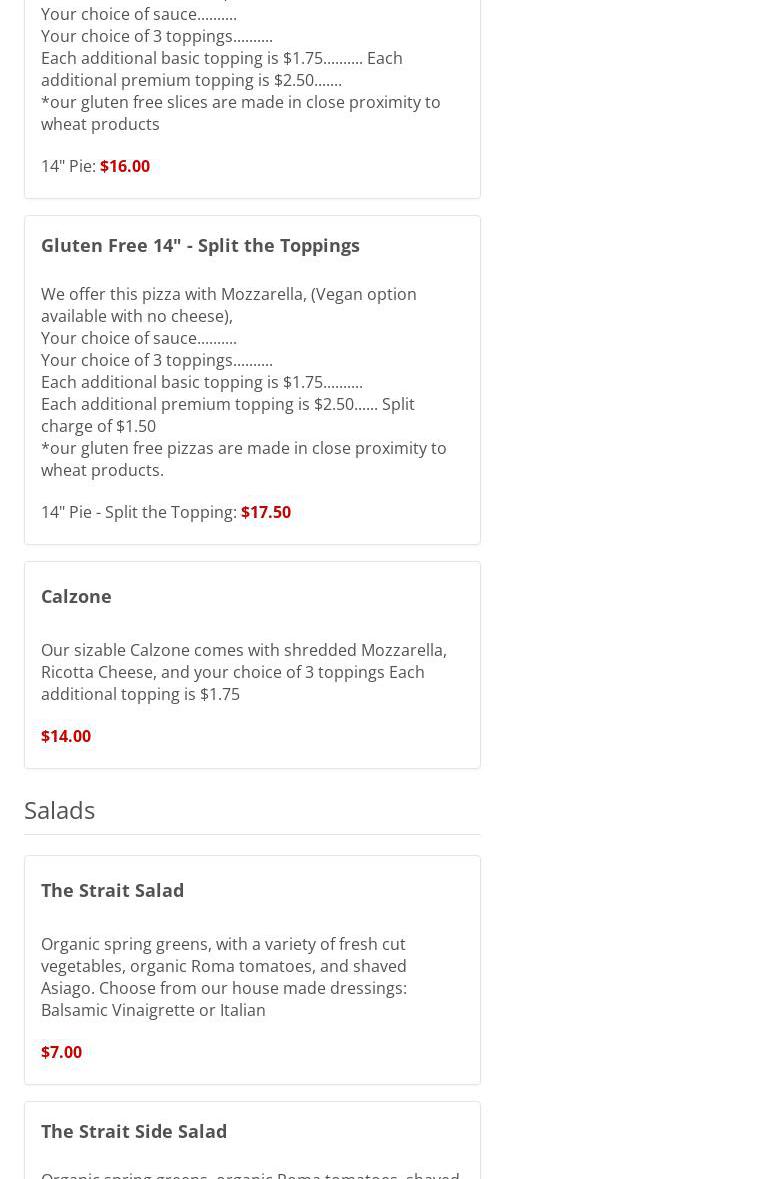Click the $14.00 Calzone price

click(x=66, y=736)
